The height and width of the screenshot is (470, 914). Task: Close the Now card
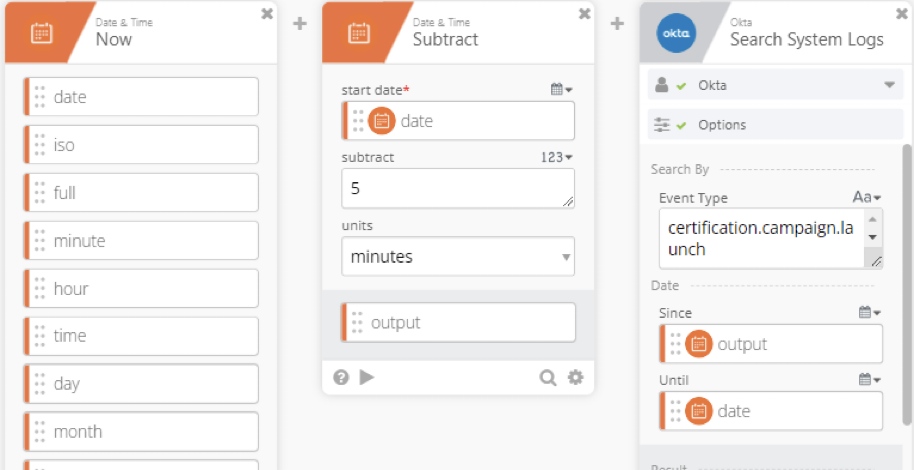pos(267,14)
